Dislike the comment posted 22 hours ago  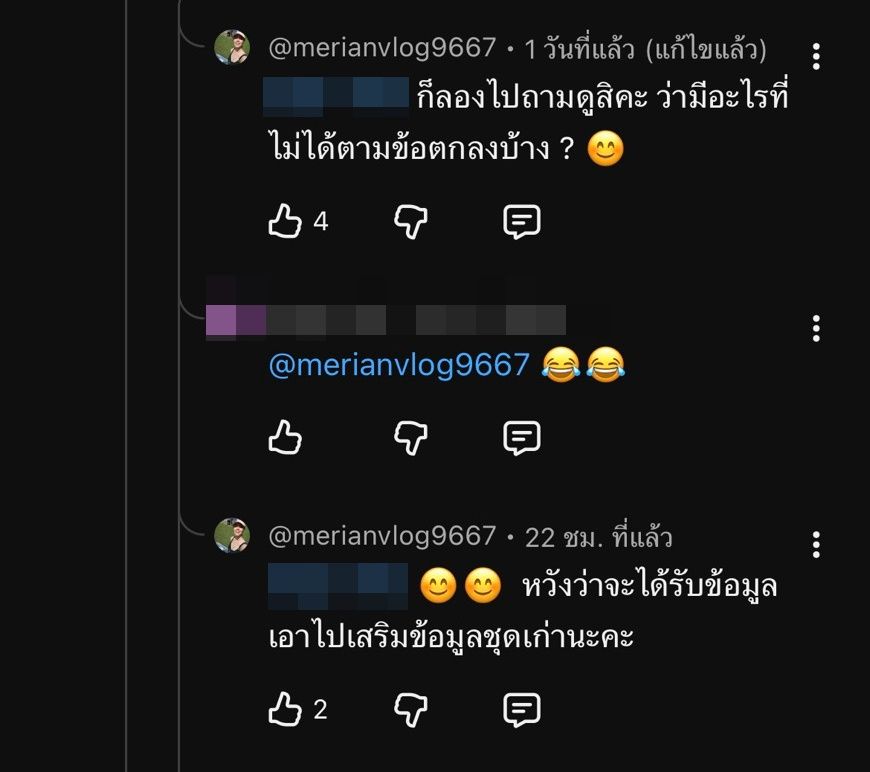(411, 709)
